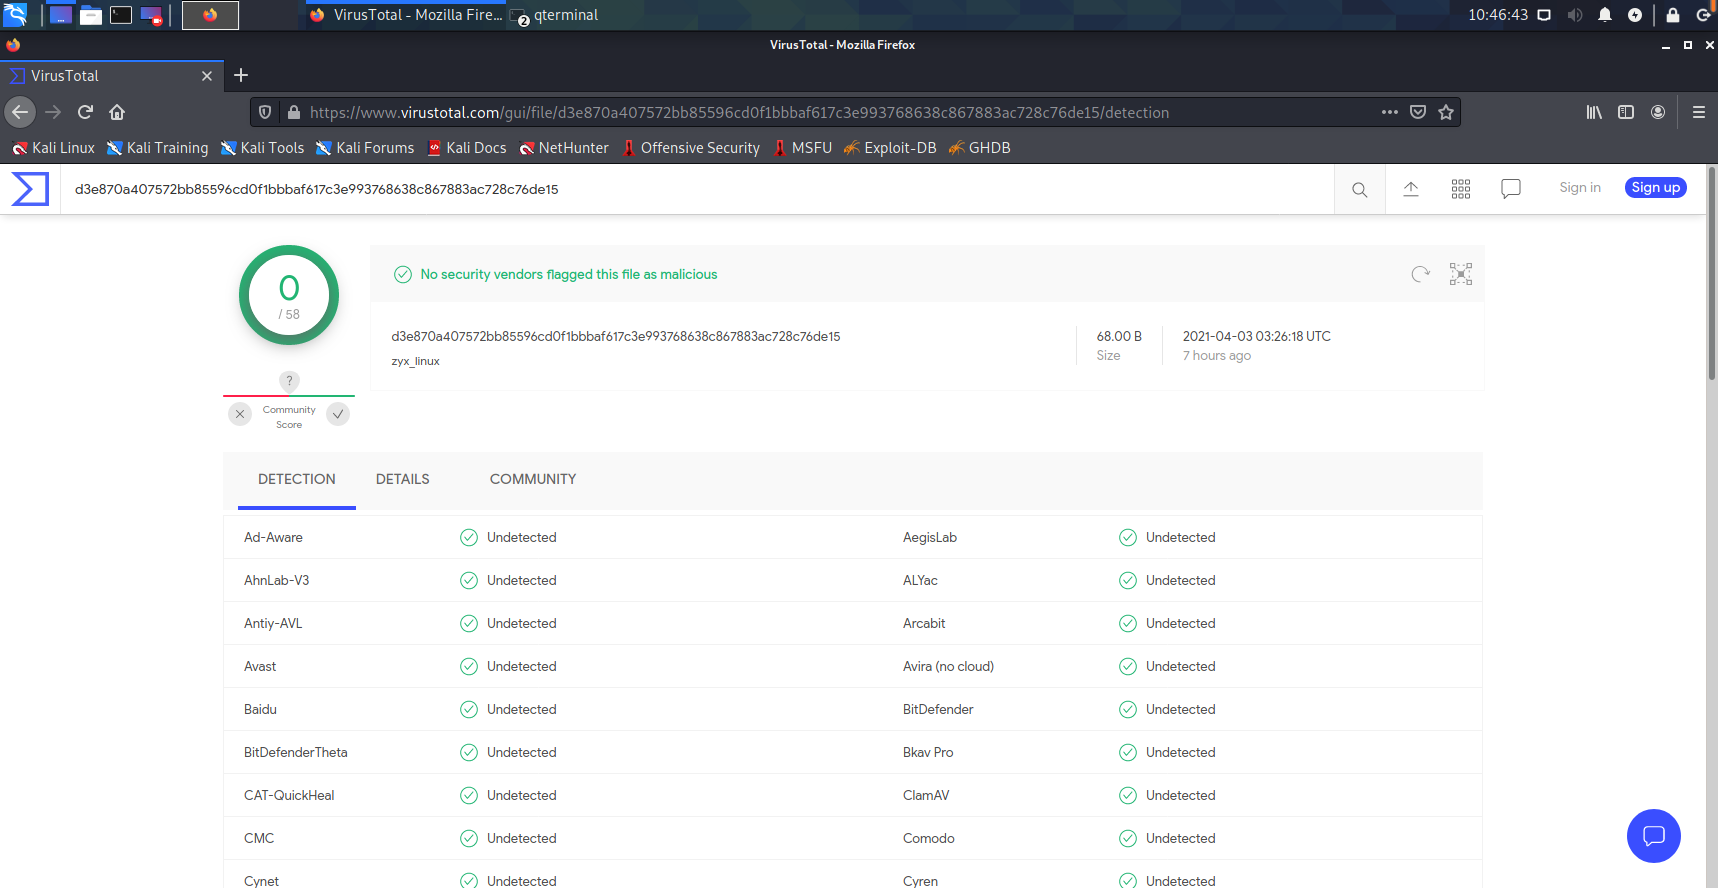Image resolution: width=1718 pixels, height=888 pixels.
Task: Switch to the DETAILS tab
Action: click(403, 480)
